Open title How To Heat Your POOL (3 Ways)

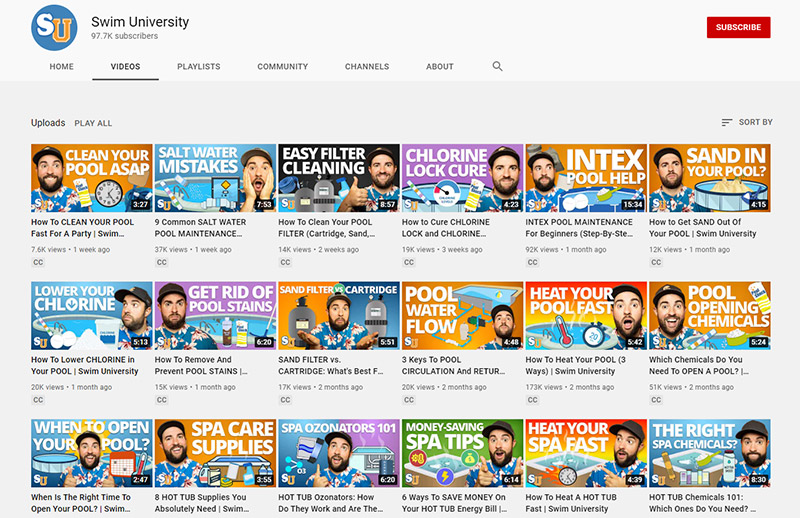click(x=576, y=365)
